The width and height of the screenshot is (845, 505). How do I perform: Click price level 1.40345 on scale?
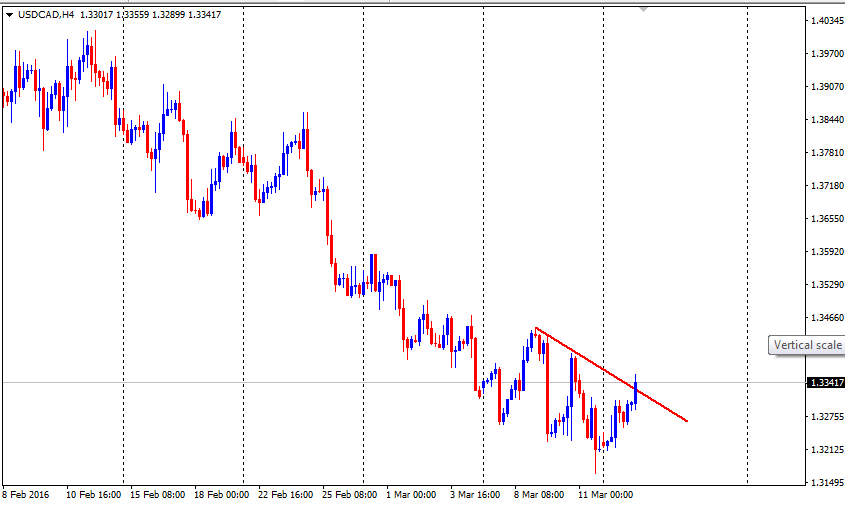(827, 20)
